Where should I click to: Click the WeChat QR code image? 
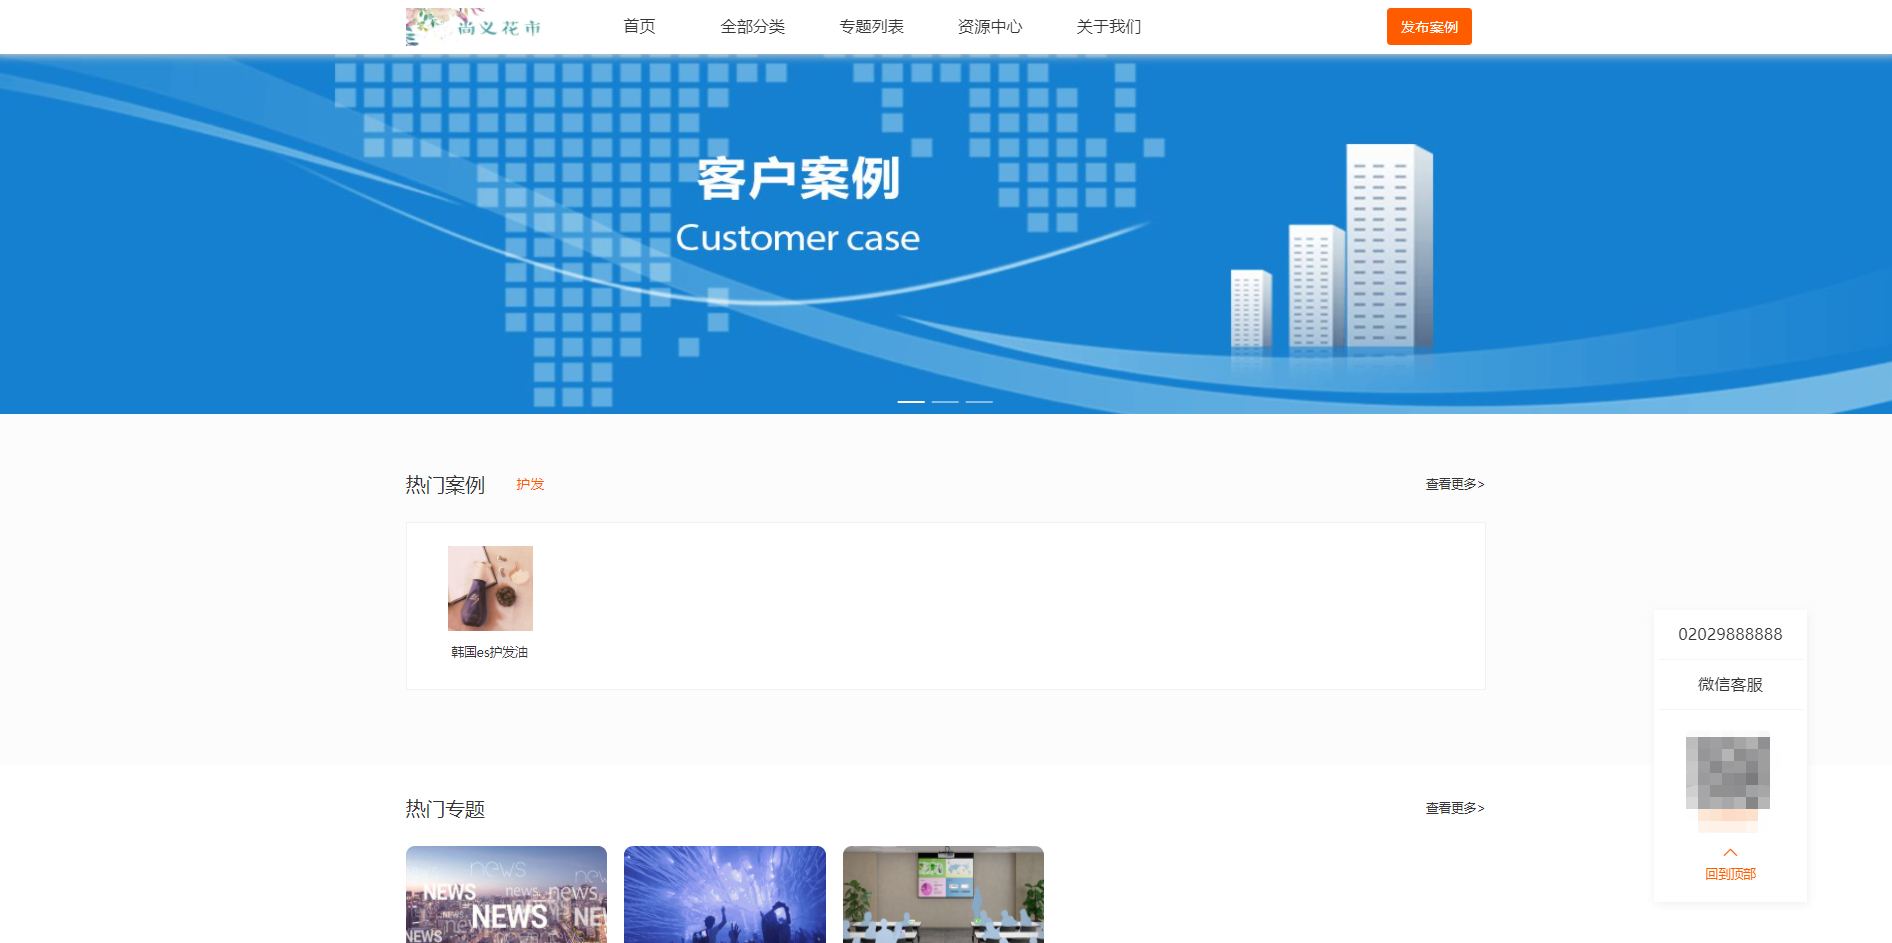coord(1728,773)
